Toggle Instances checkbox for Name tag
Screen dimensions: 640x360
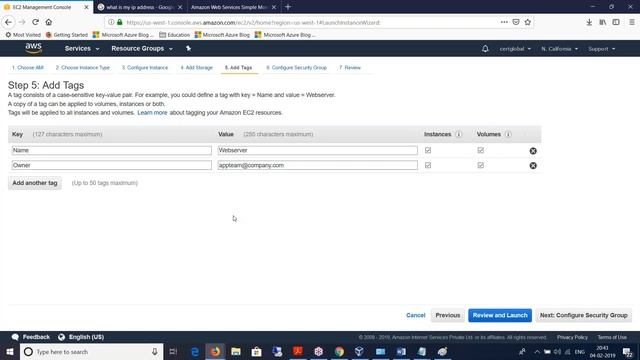428,150
